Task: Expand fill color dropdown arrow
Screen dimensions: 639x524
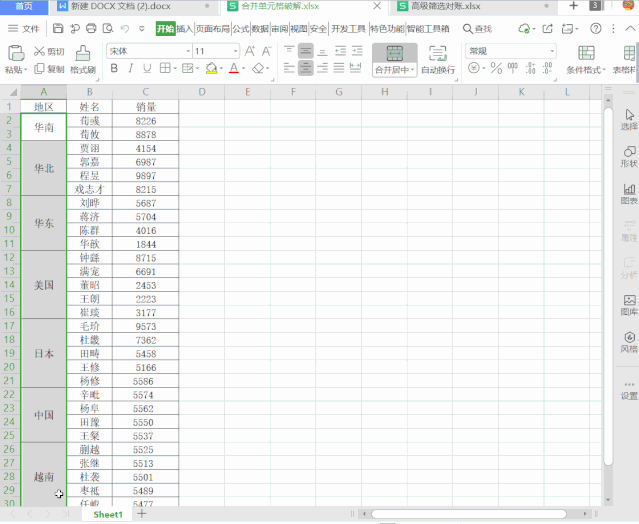Action: coord(221,68)
